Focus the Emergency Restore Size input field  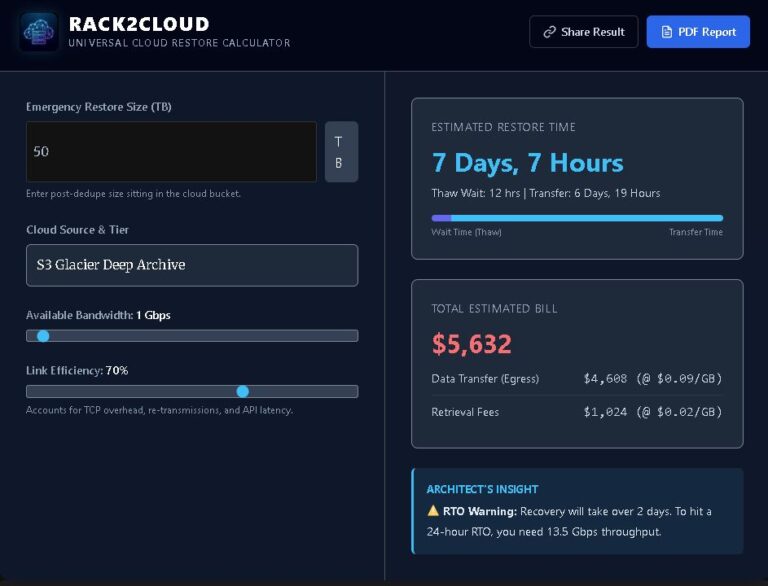171,152
